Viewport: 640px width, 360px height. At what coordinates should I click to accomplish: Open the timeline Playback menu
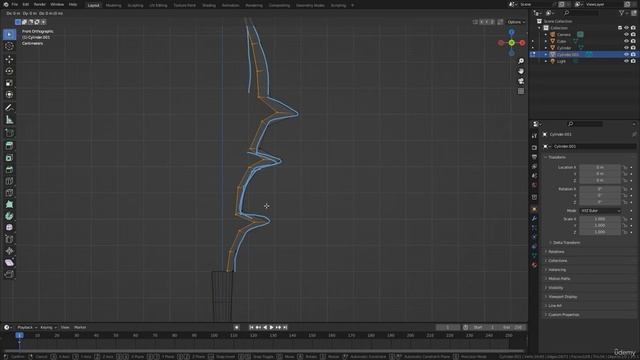pyautogui.click(x=27, y=327)
